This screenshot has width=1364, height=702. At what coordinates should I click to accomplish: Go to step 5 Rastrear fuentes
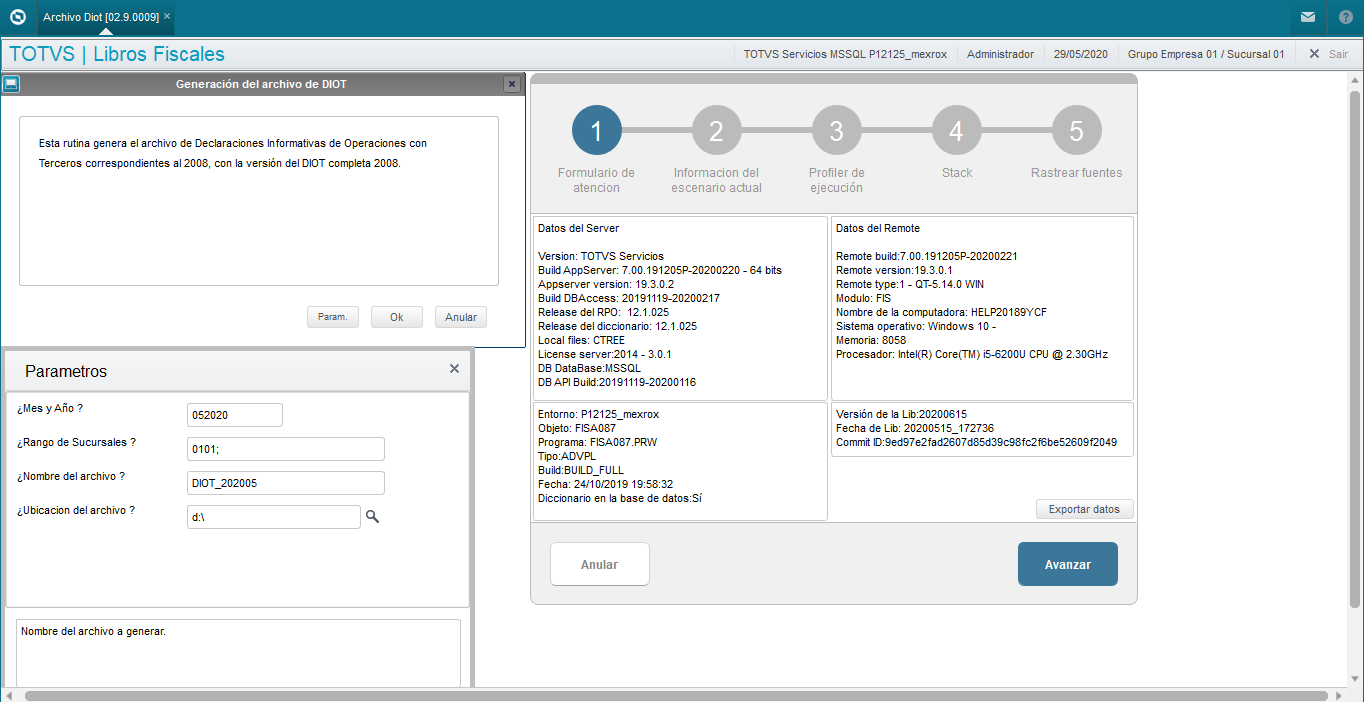[x=1077, y=131]
